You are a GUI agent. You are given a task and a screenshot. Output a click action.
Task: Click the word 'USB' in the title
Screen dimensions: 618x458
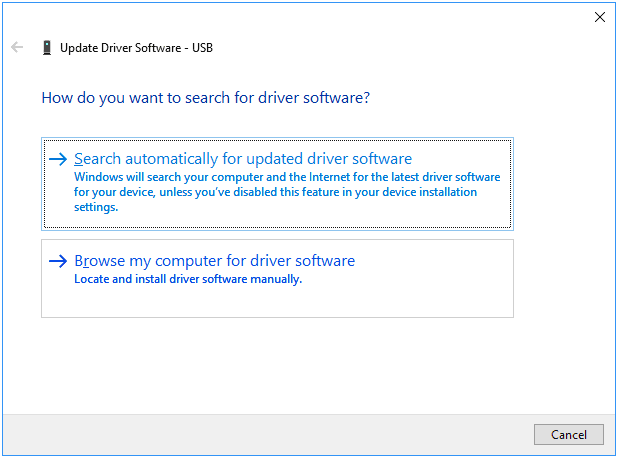[203, 48]
